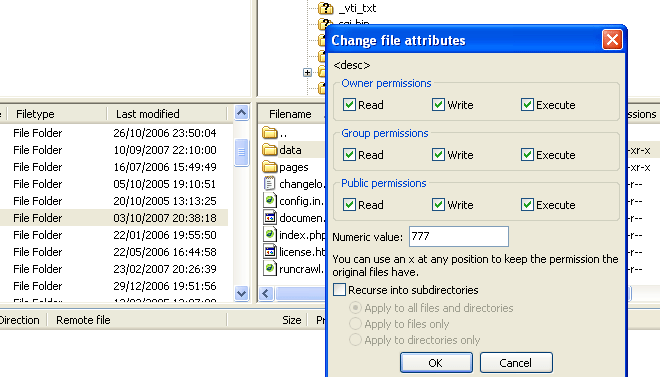Viewport: 660px width, 377px height.
Task: Select Apply to all files and directories
Action: (355, 308)
